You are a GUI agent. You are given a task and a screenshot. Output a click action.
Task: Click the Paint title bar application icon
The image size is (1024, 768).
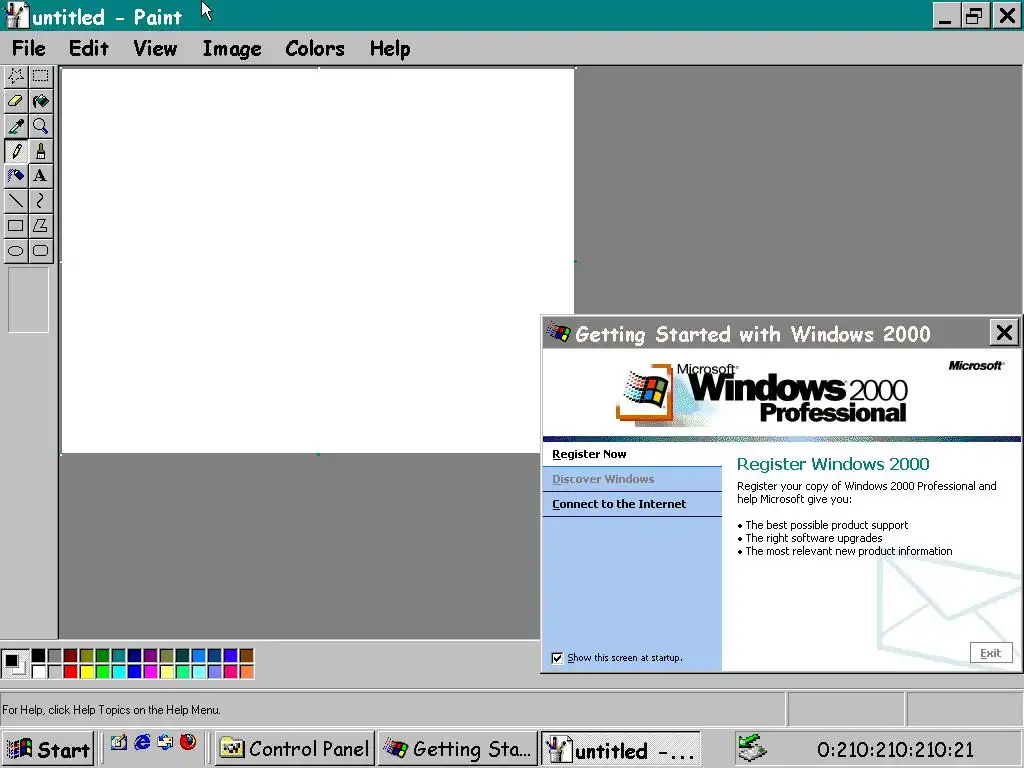point(16,16)
